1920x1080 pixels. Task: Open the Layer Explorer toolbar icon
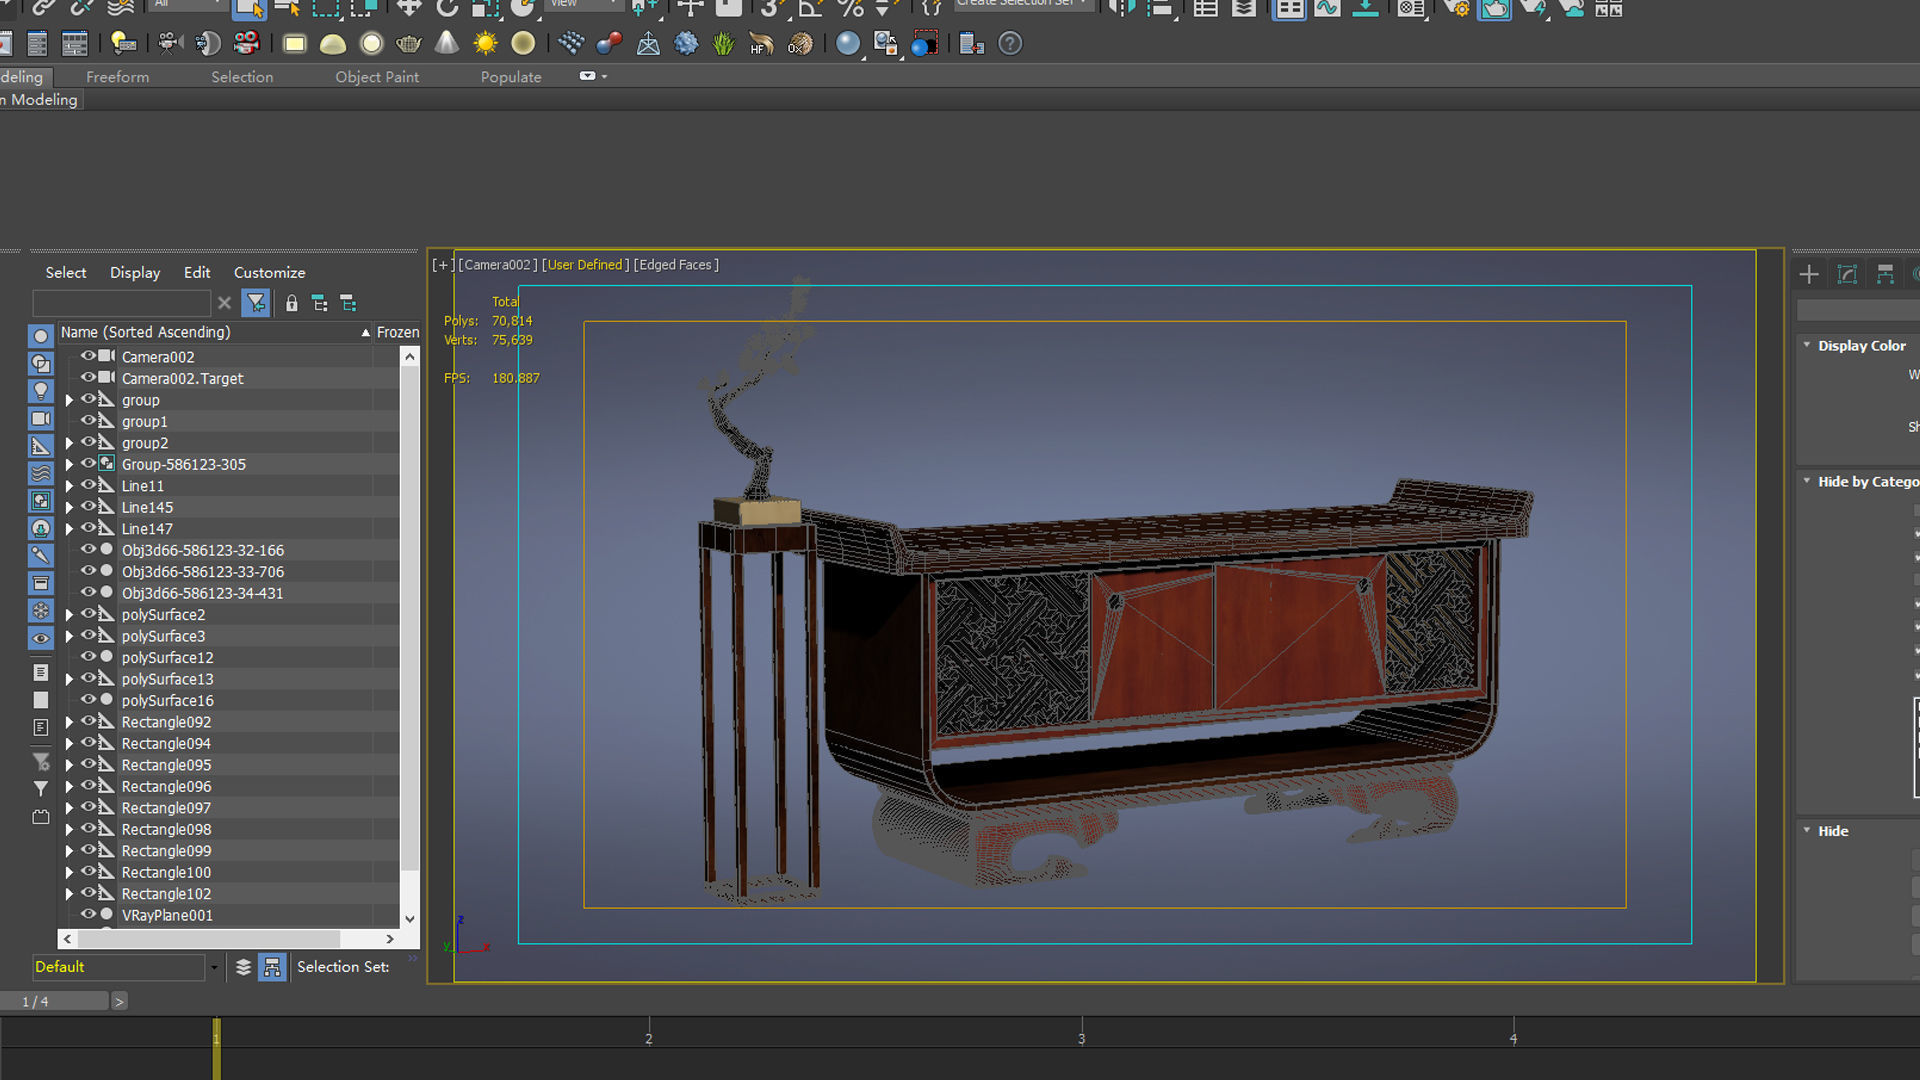pyautogui.click(x=1244, y=9)
